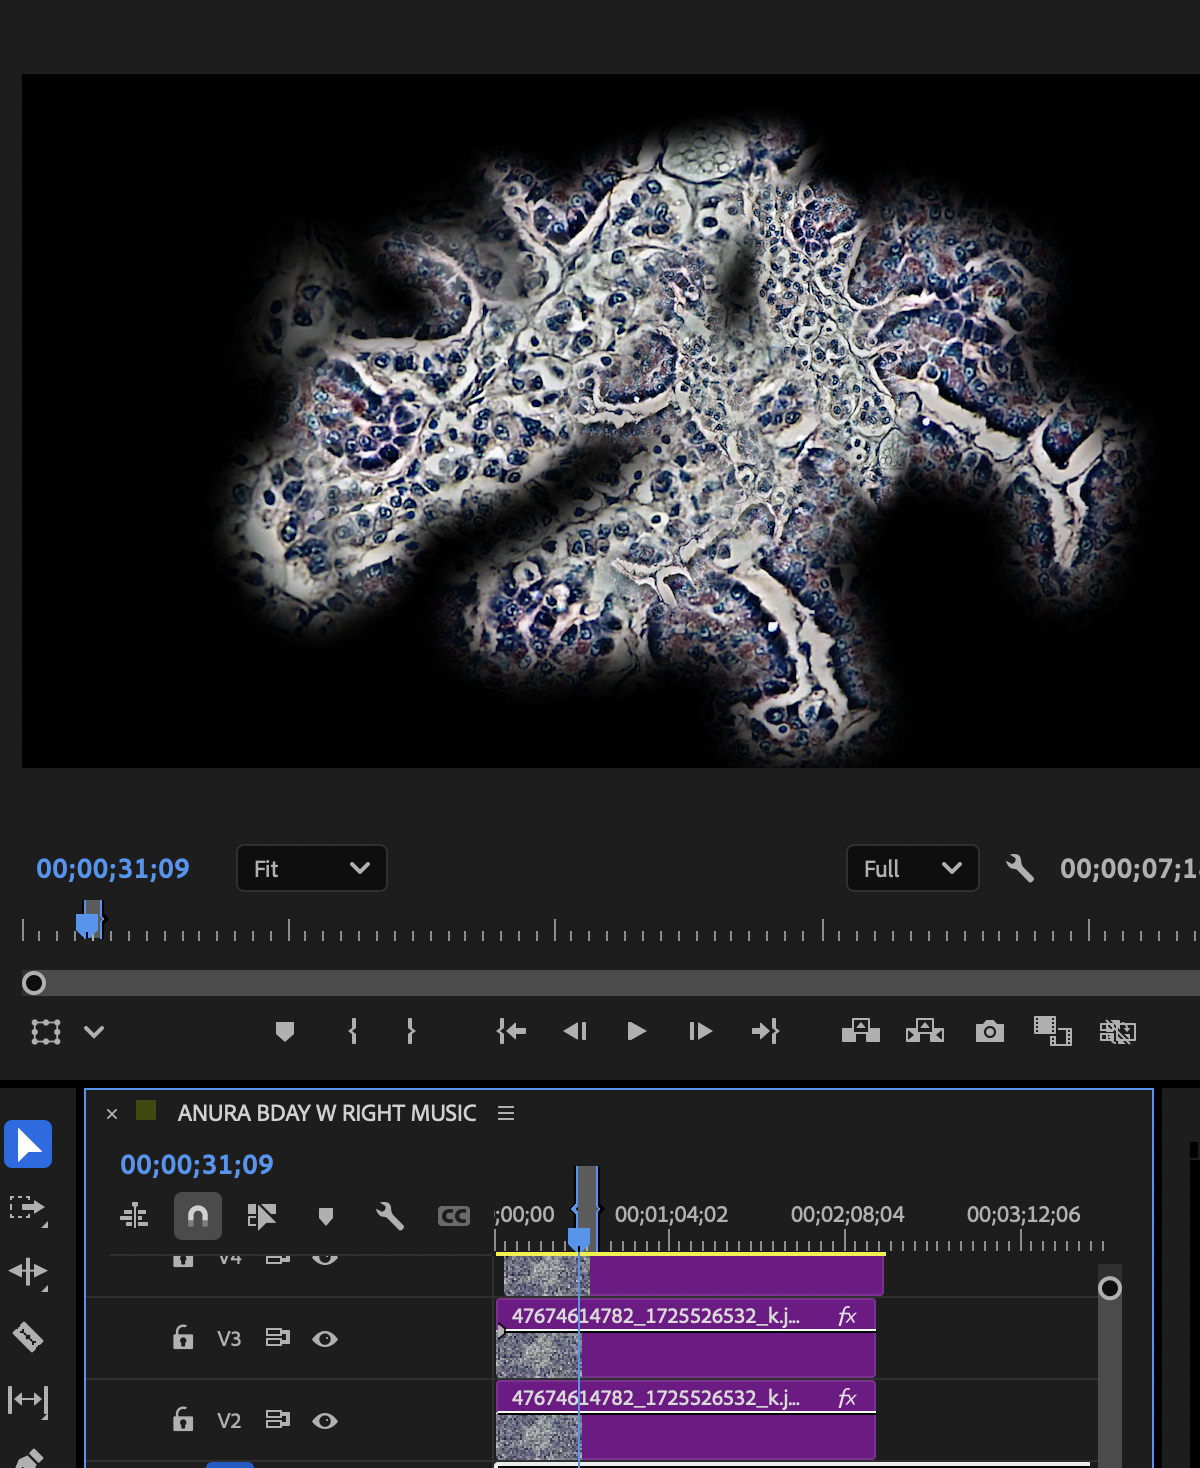Pick the Razor tool
The width and height of the screenshot is (1200, 1468).
[x=27, y=1336]
